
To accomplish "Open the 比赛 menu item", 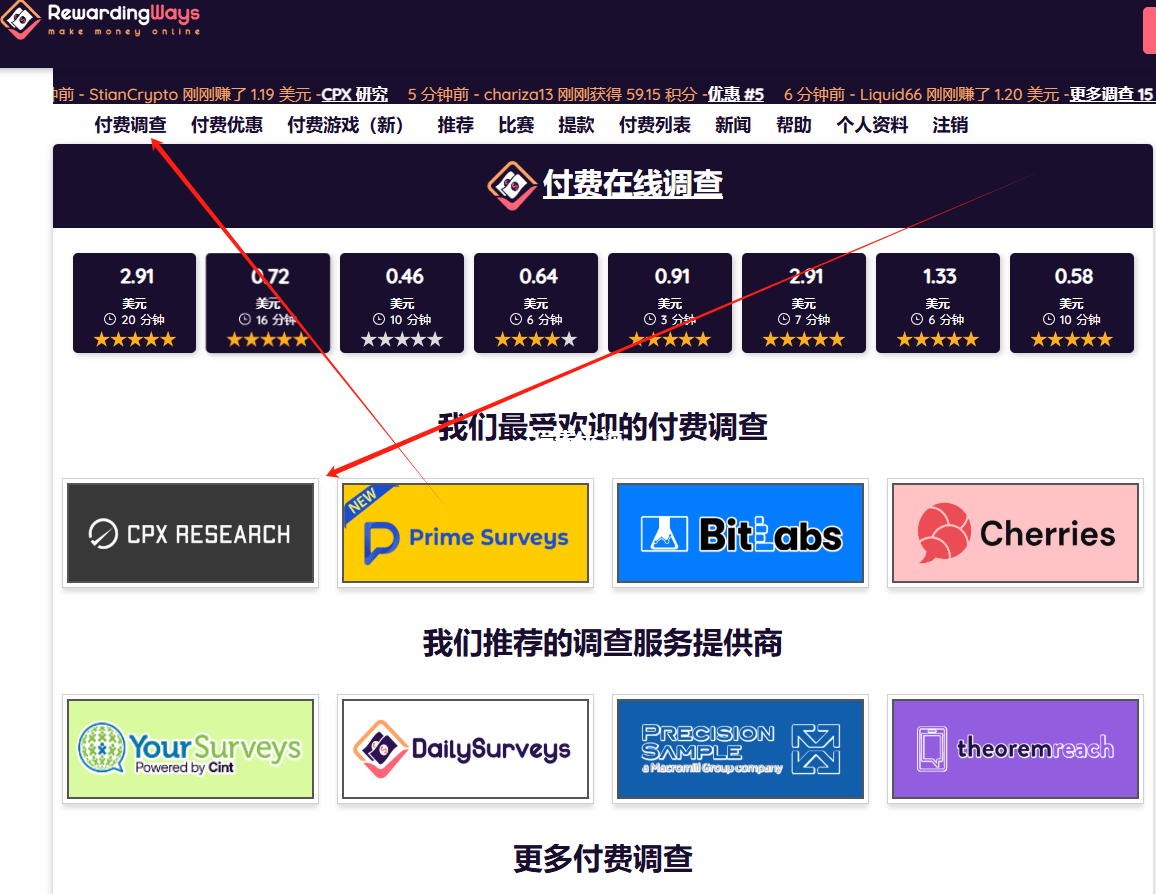I will click(x=516, y=125).
